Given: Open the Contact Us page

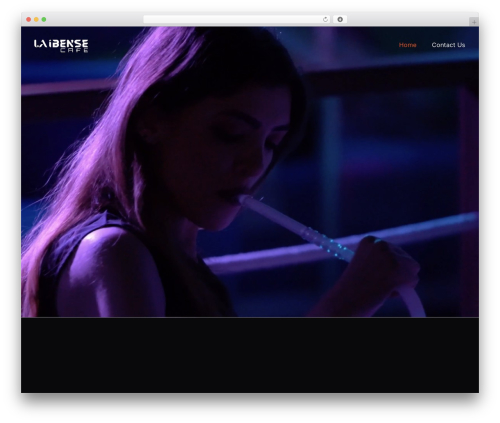Looking at the screenshot, I should 448,45.
